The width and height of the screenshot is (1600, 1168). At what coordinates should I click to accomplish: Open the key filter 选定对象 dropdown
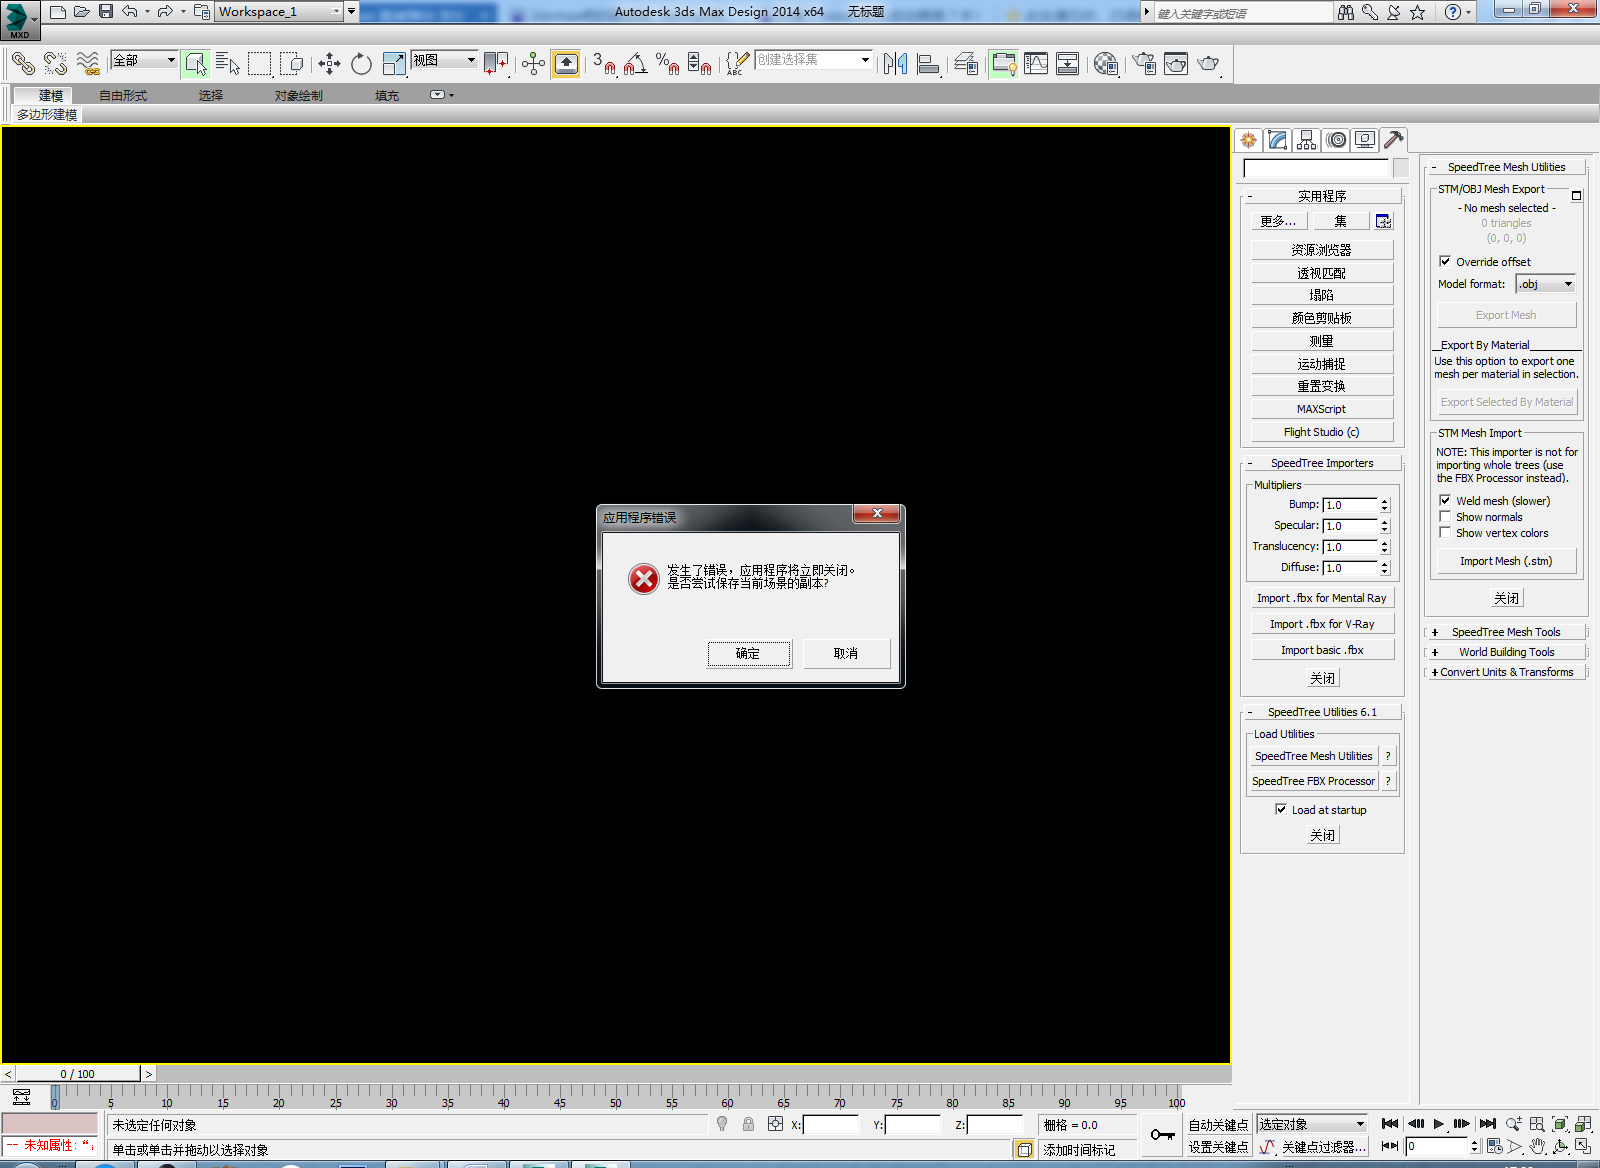(x=1311, y=1125)
